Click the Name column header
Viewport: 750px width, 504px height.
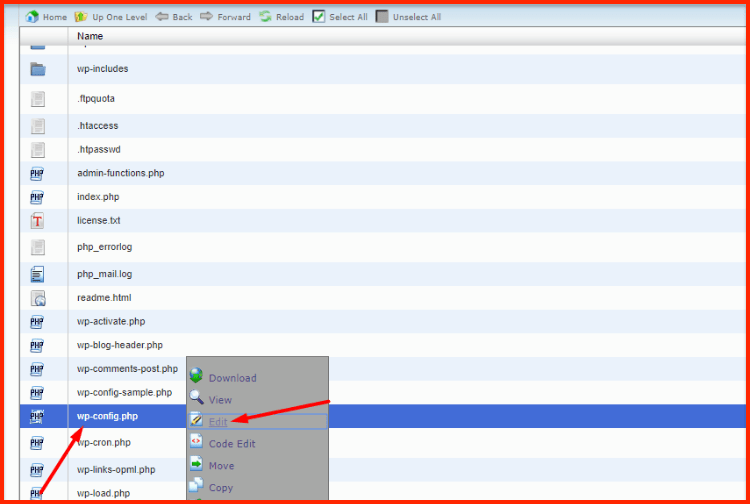(x=89, y=37)
